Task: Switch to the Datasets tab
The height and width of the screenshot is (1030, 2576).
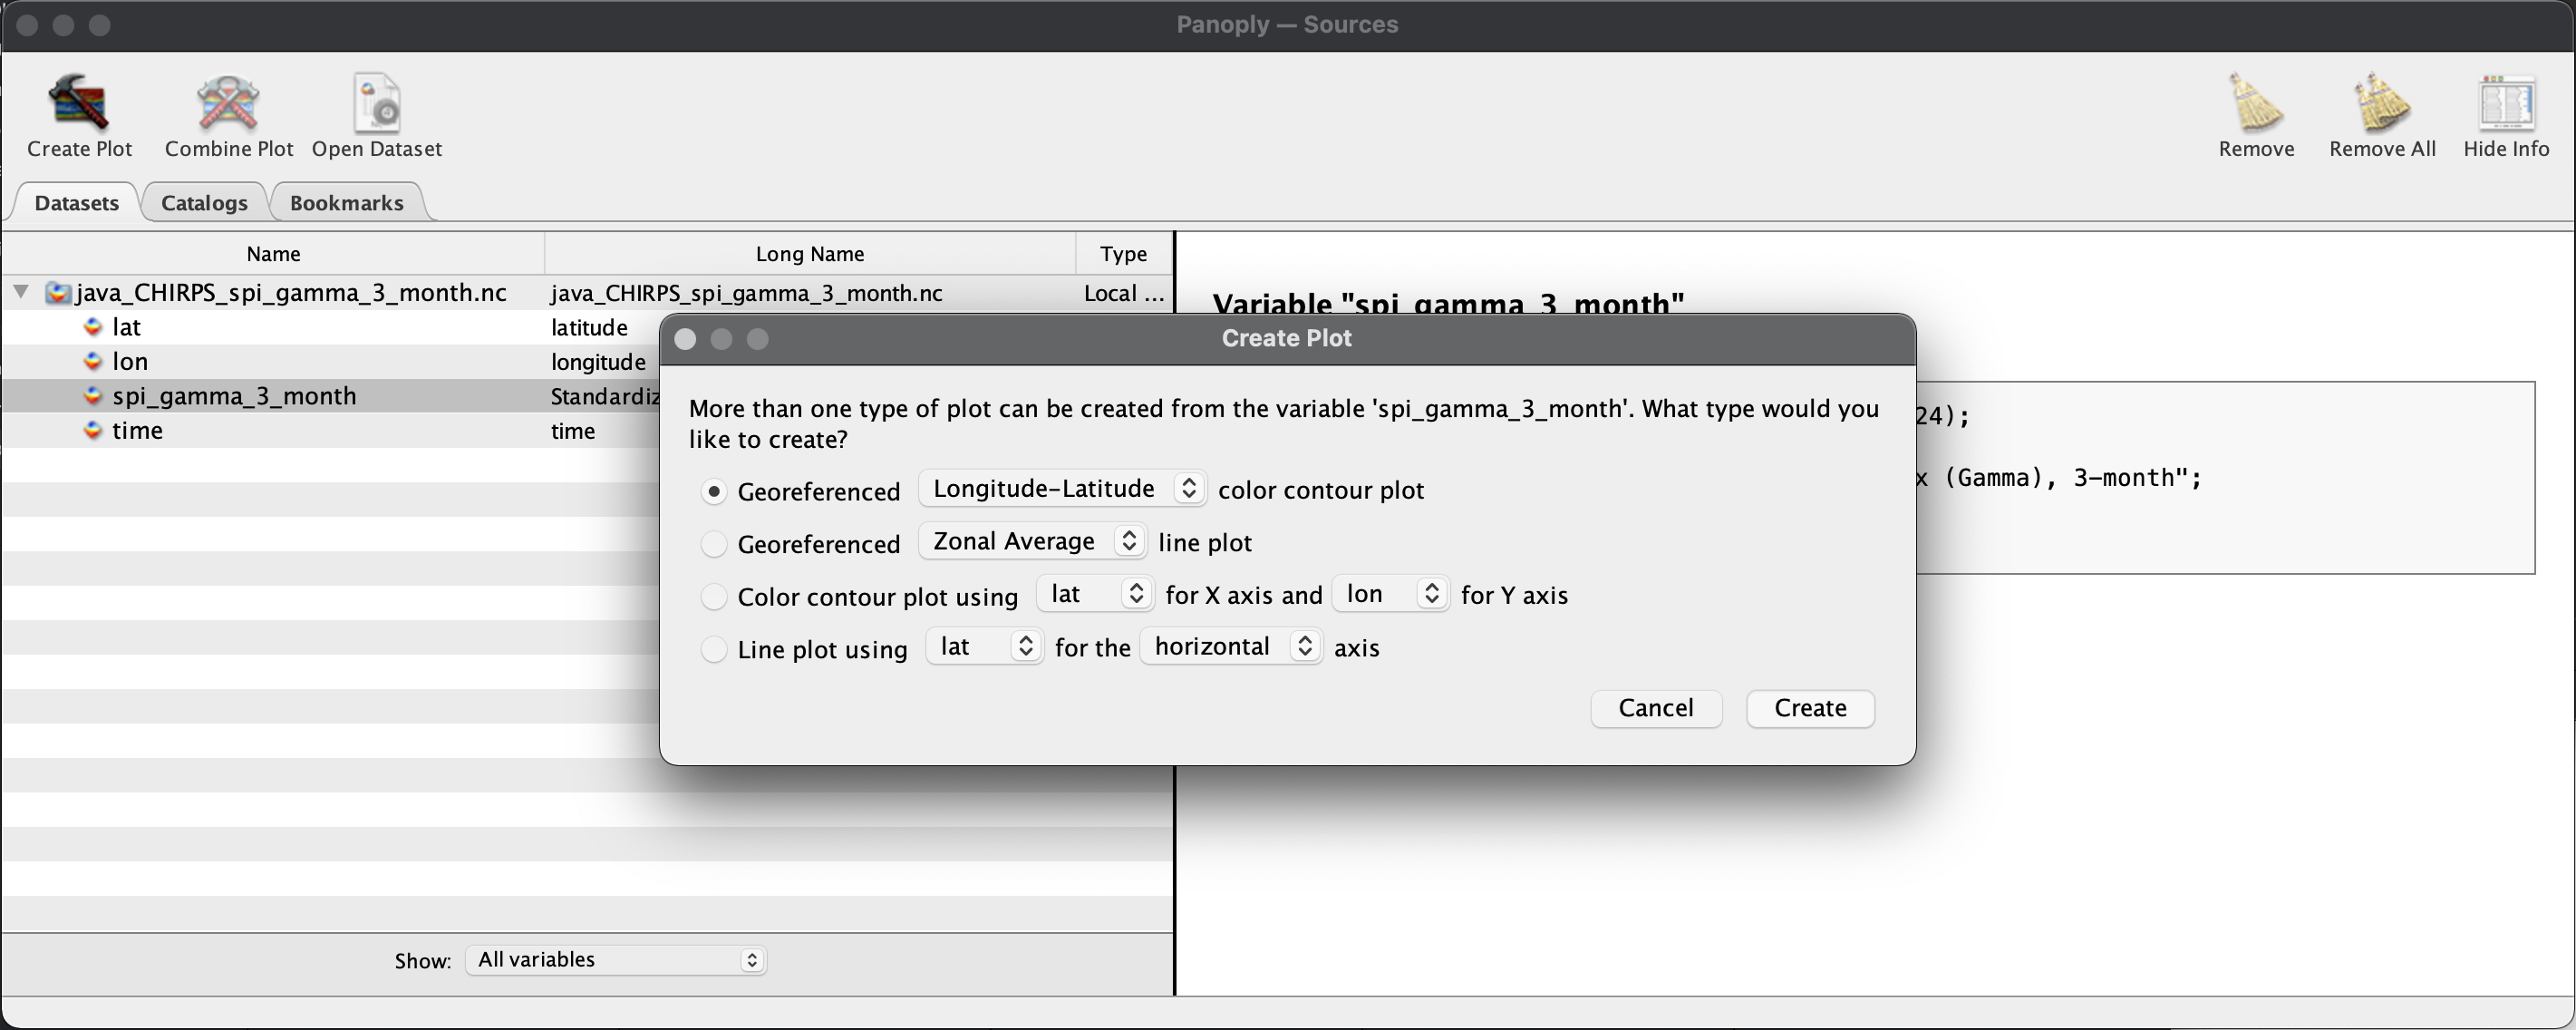Action: tap(75, 202)
